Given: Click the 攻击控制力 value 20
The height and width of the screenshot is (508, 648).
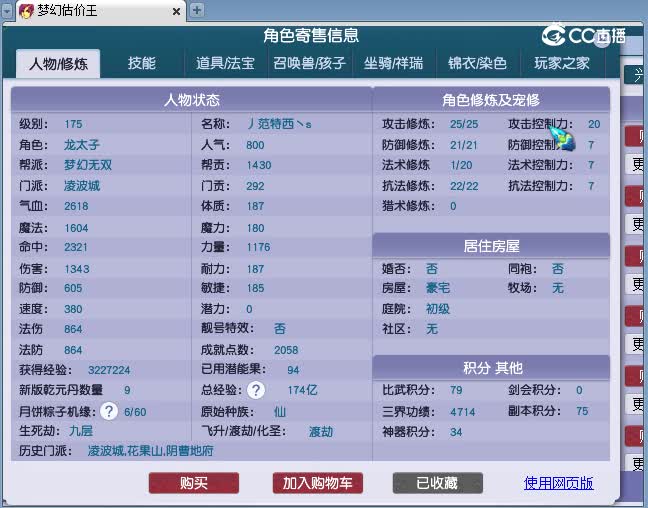Looking at the screenshot, I should pos(594,124).
